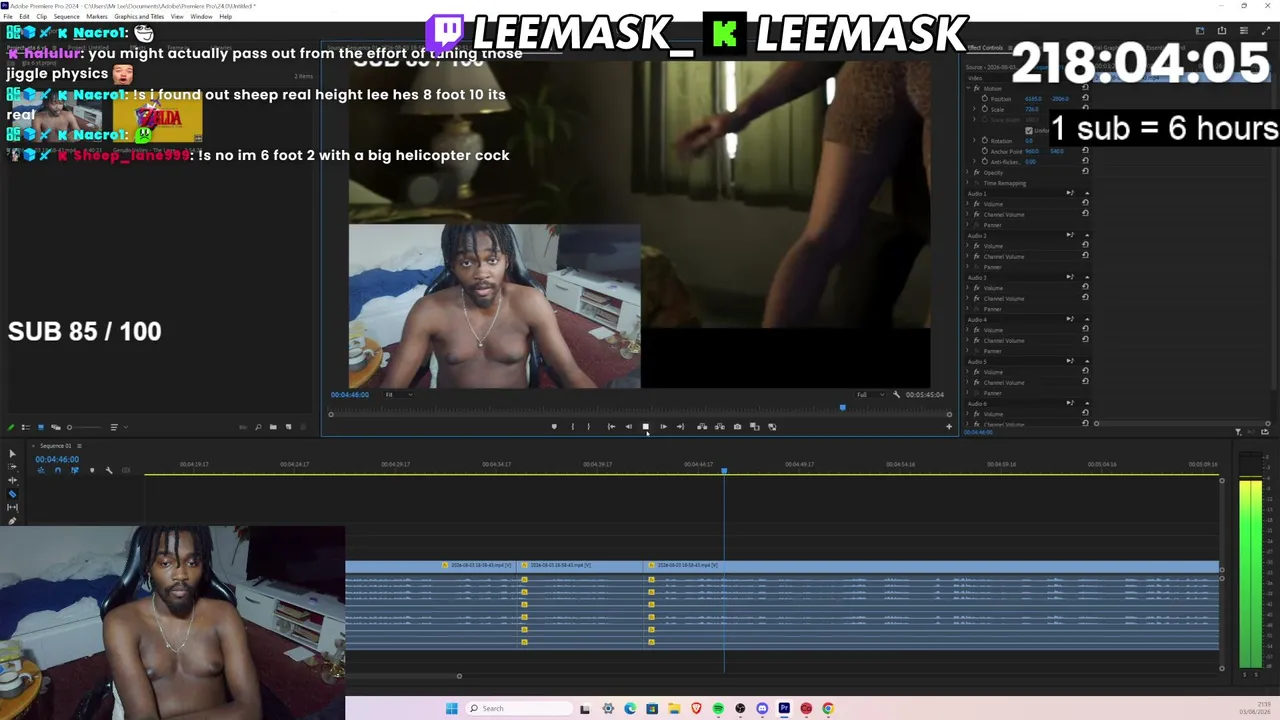
Task: Open the Fit zoom level dropdown
Action: 397,395
